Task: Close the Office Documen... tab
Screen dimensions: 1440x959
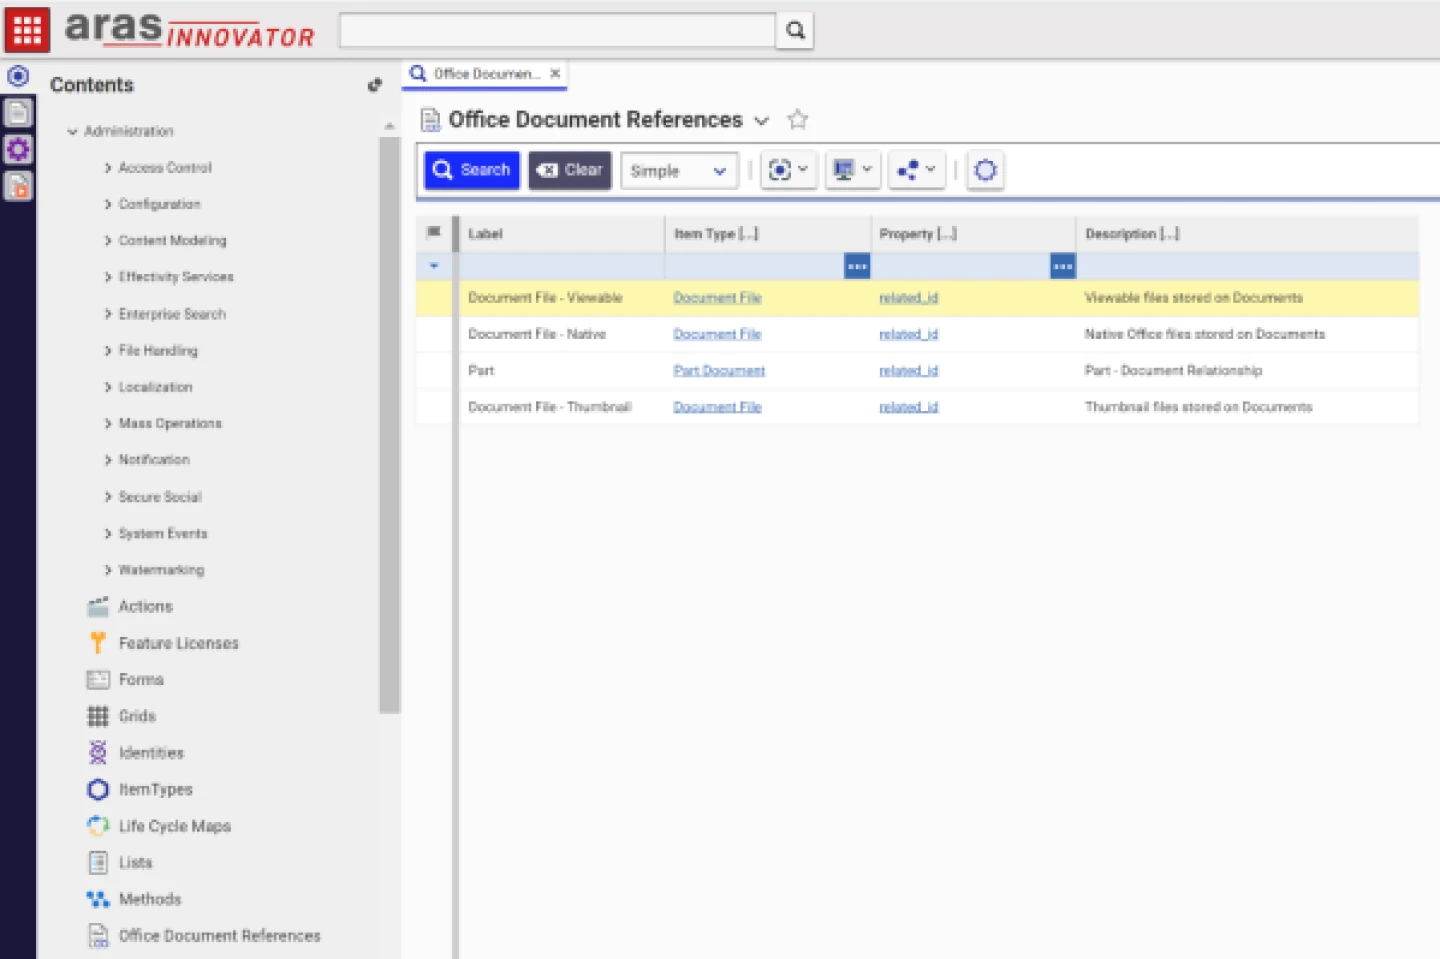Action: click(555, 73)
